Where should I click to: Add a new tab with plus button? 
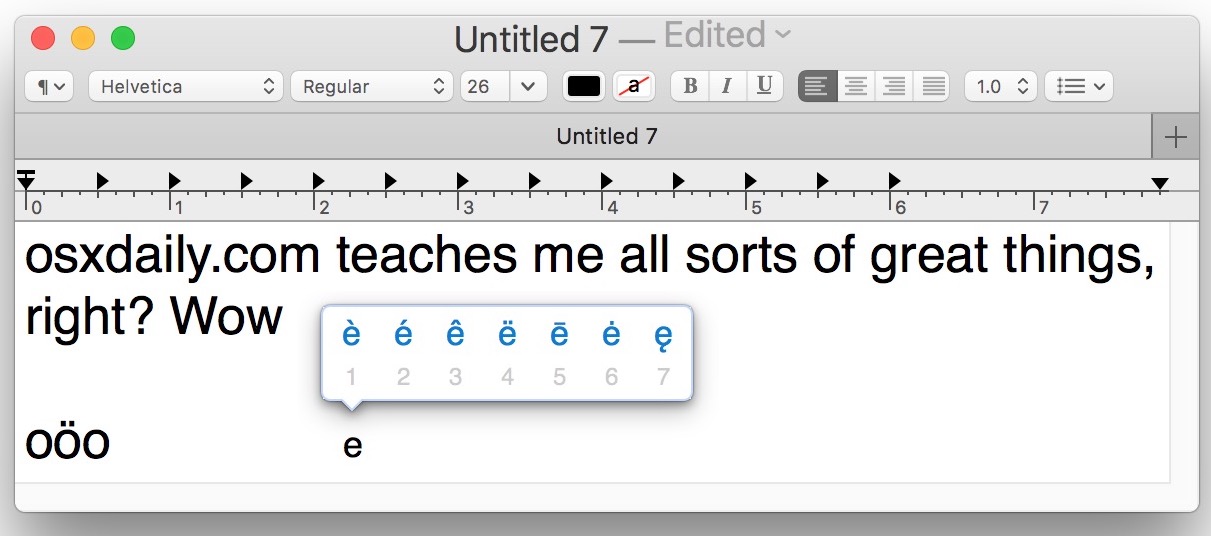1175,137
